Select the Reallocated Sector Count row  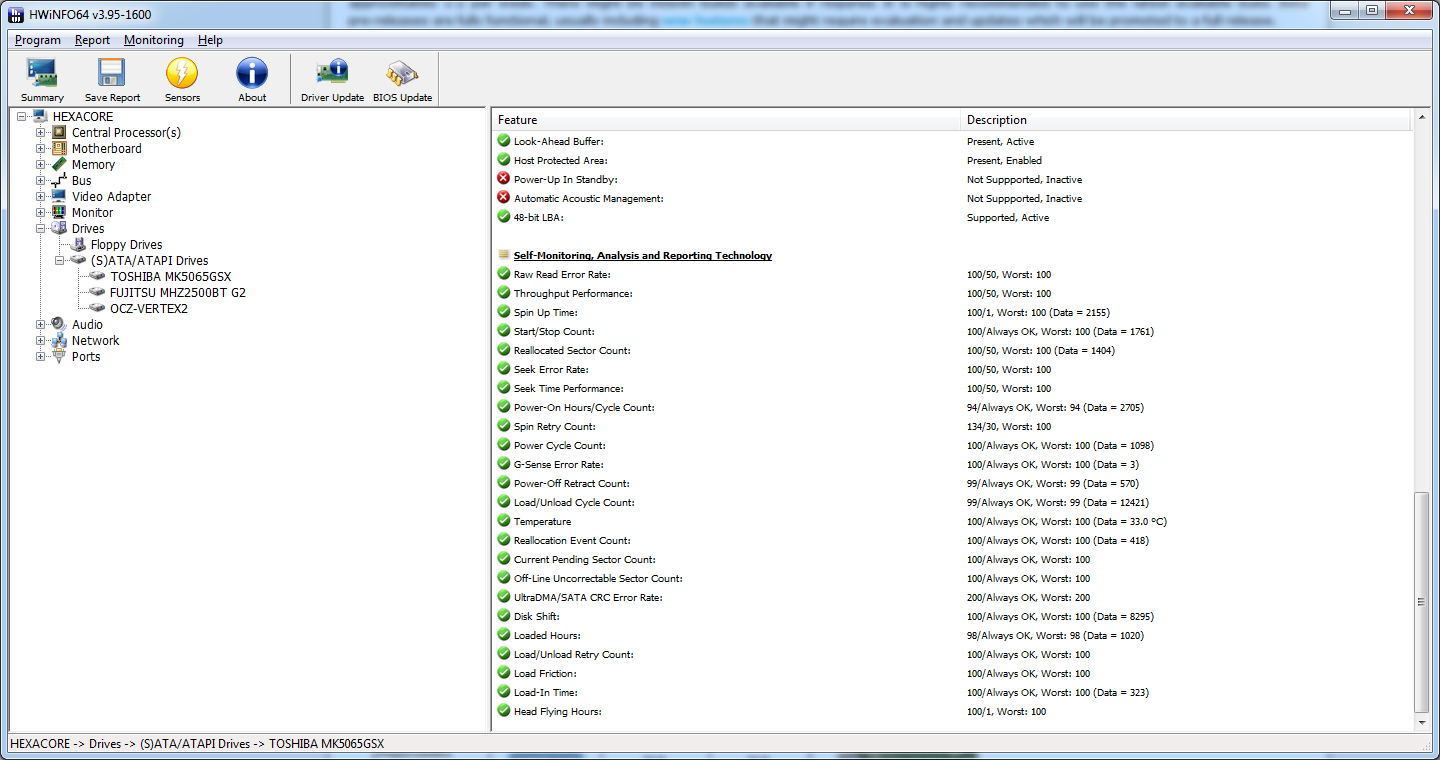point(953,350)
